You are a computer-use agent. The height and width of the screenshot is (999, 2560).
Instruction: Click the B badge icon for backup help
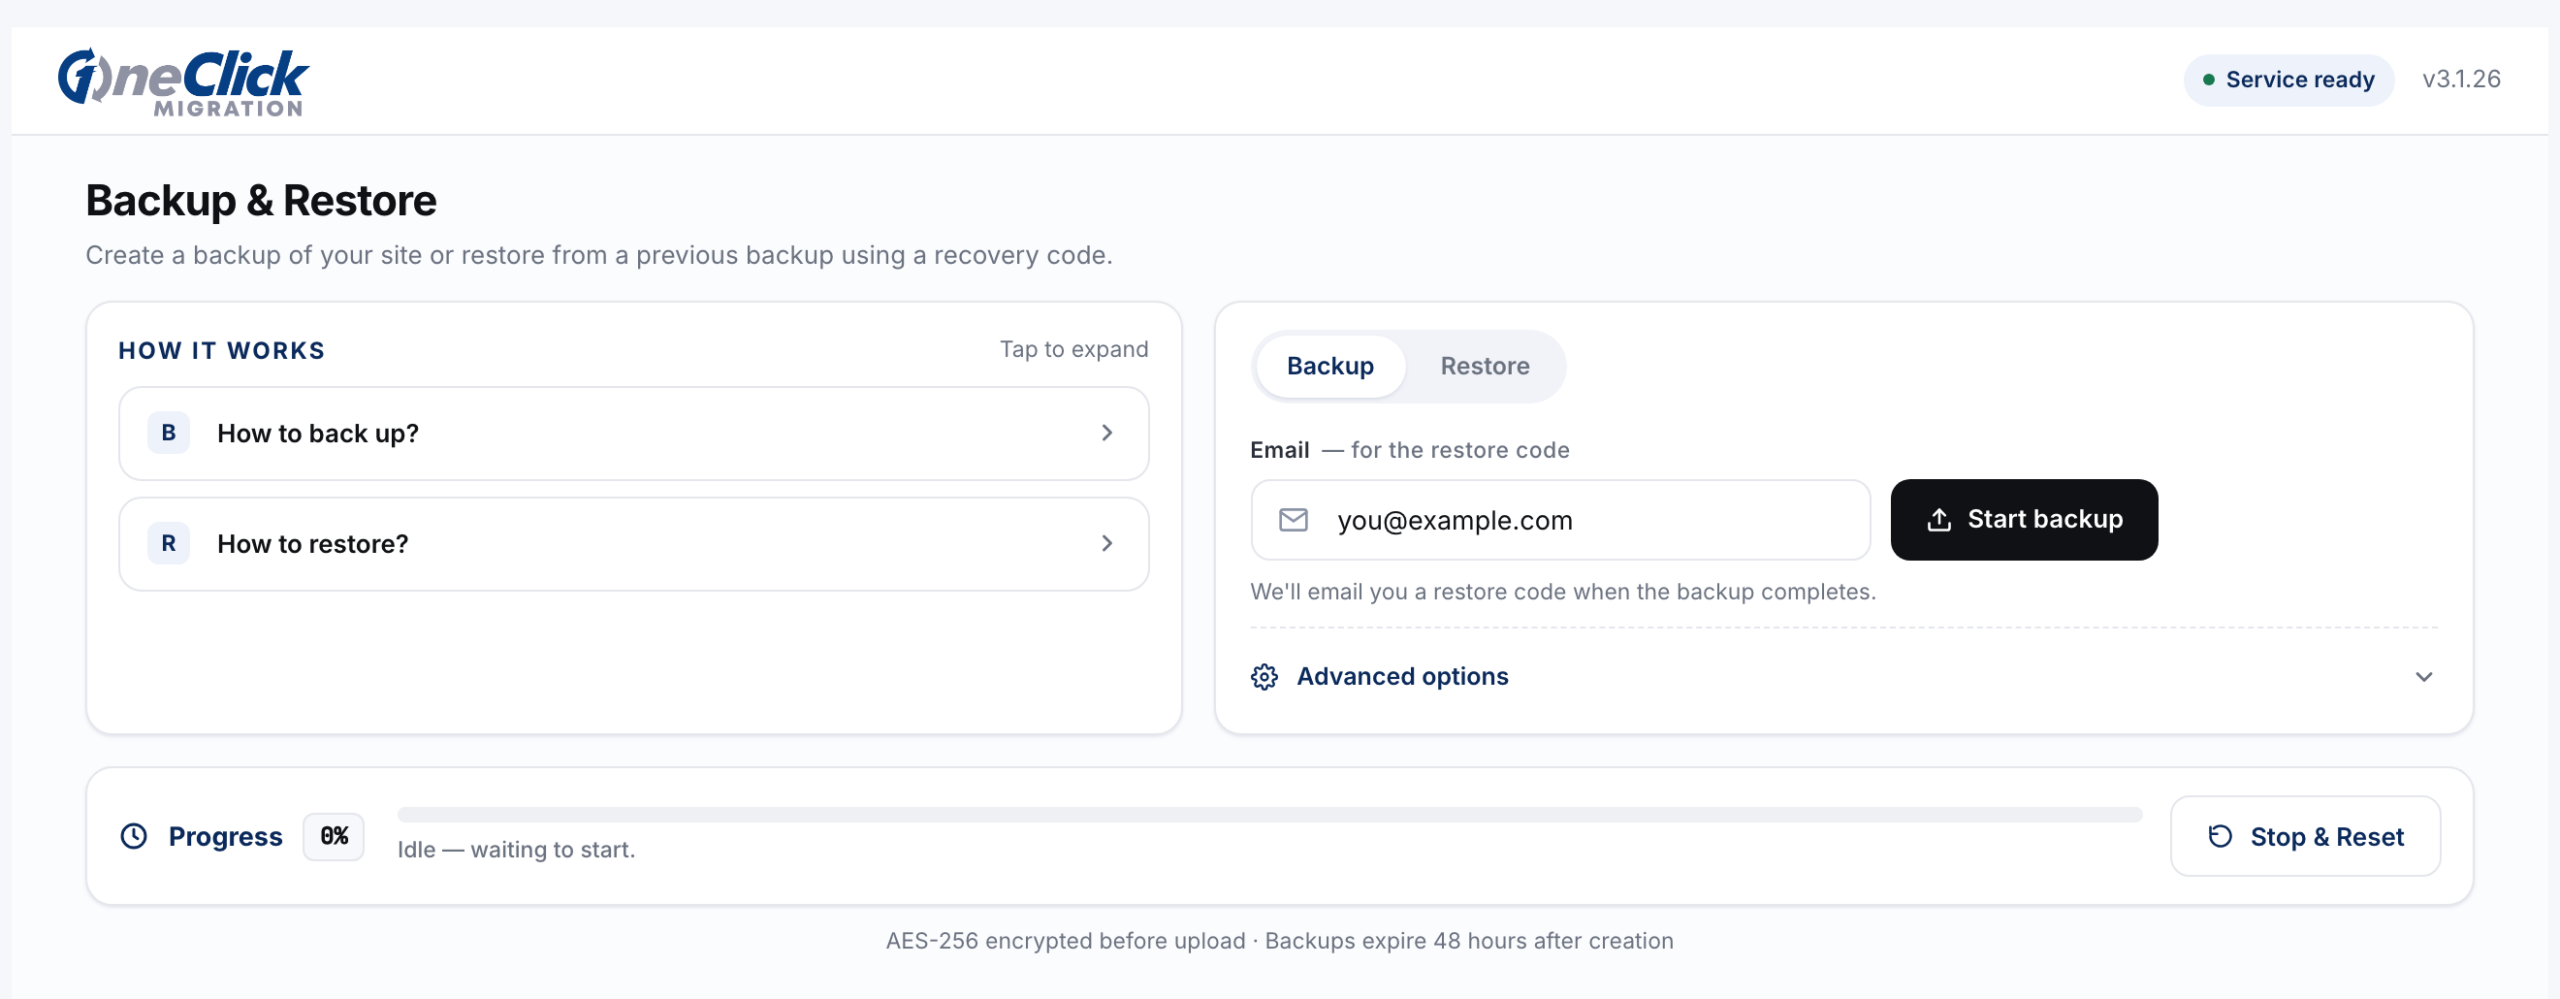[x=169, y=433]
